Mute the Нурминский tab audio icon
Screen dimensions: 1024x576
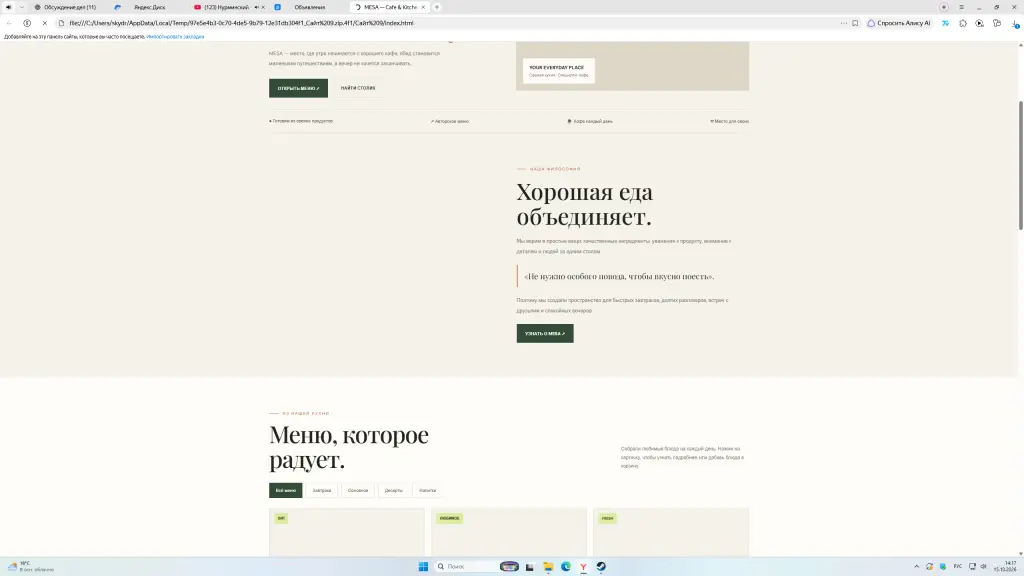257,7
